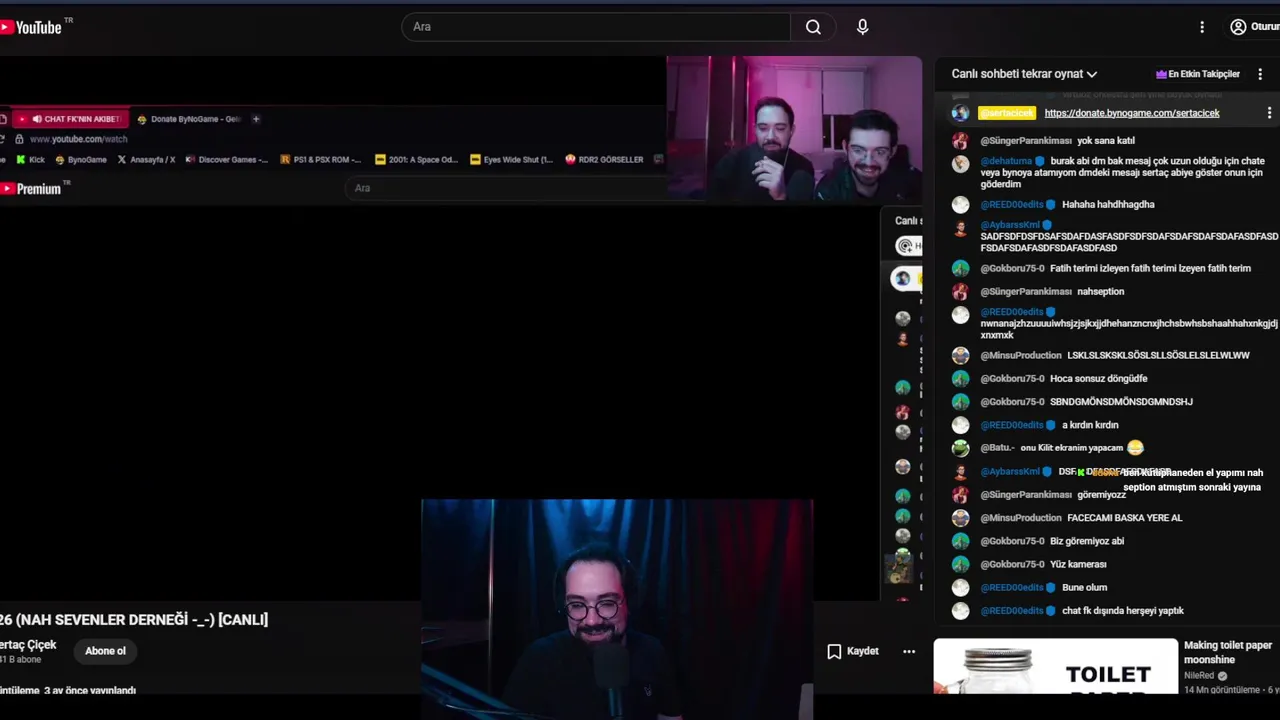
Task: Open the donate.bynogame.com/sertacicek pinned link
Action: pos(1132,113)
